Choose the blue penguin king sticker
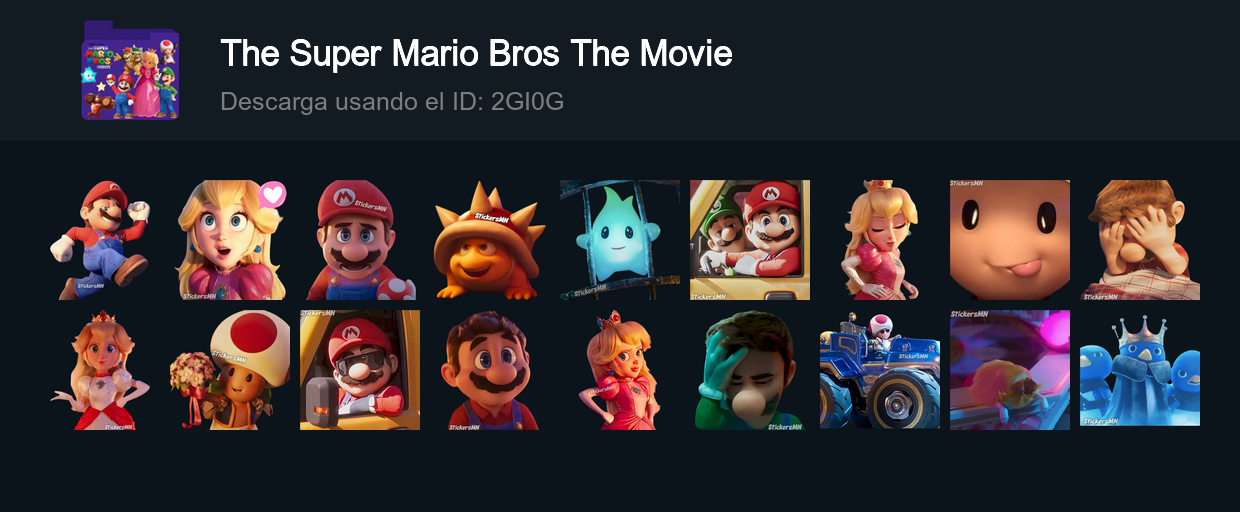1240x512 pixels. click(1140, 370)
